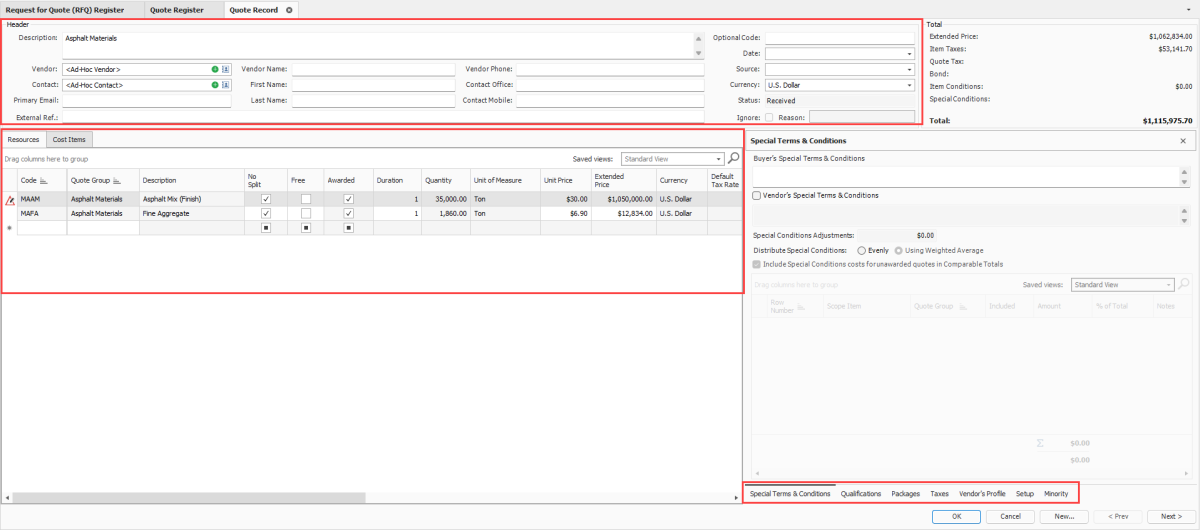Click the Quote Group column sort icon in Resources

coord(118,181)
